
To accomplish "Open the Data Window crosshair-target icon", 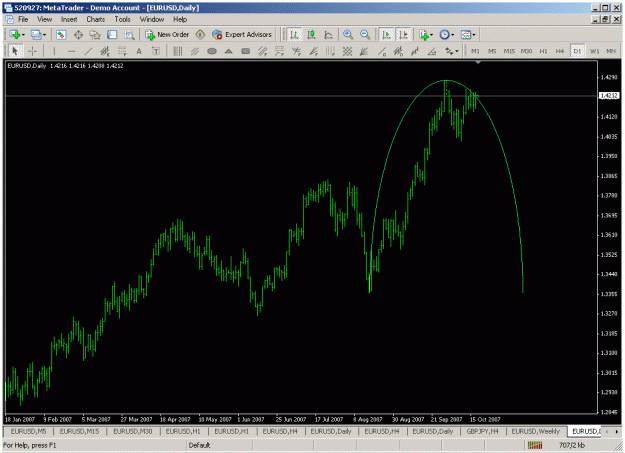I will point(78,35).
